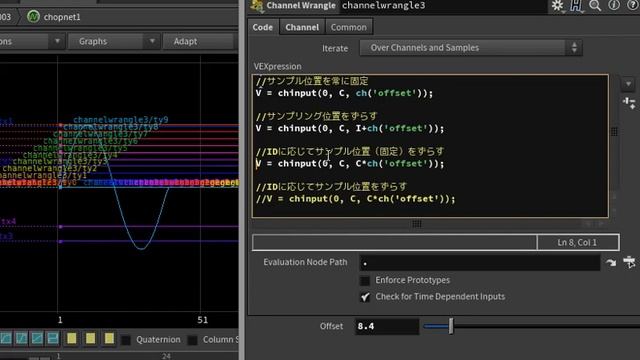Screen dimensions: 640x360
Task: Click the jump-to-node arrow beside Evaluation Node Path
Action: pos(611,262)
